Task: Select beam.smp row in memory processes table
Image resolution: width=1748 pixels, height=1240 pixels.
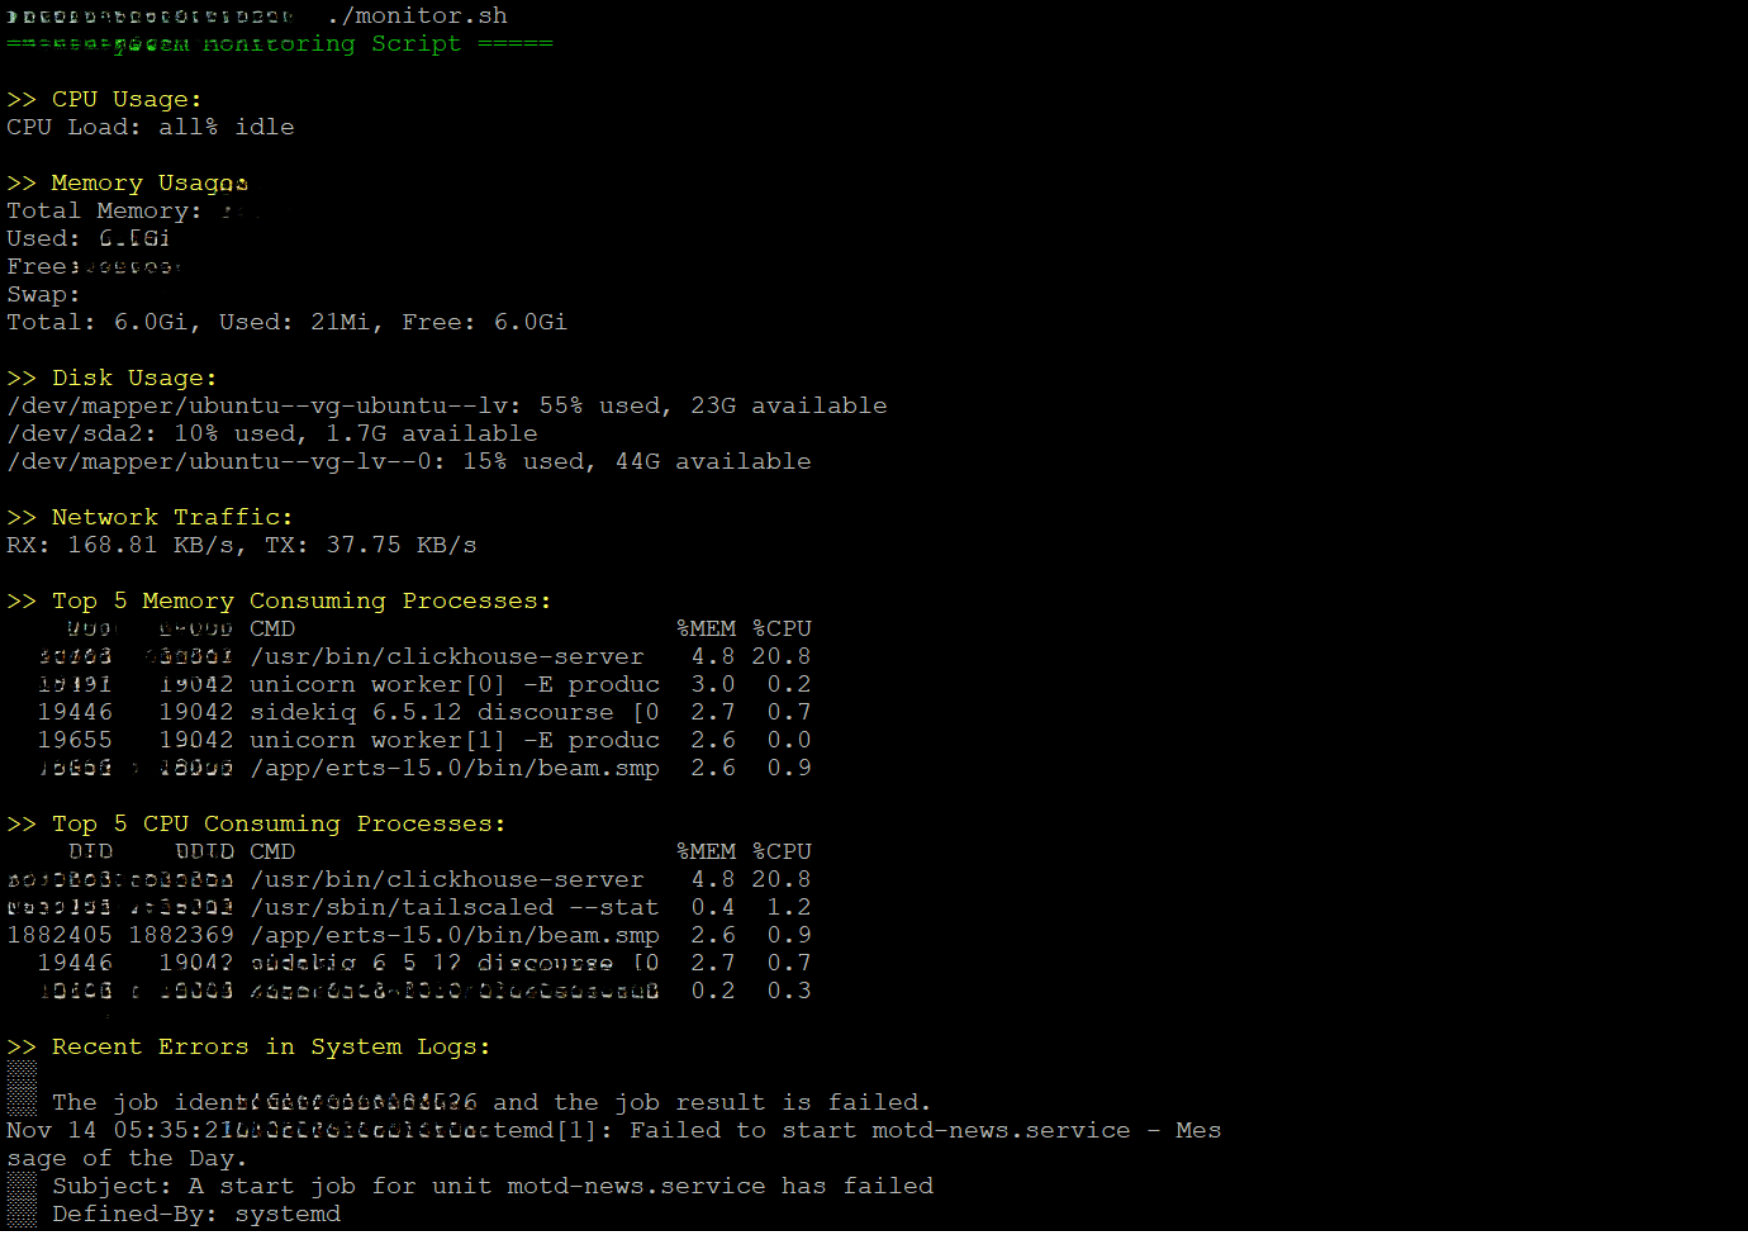Action: pos(425,768)
